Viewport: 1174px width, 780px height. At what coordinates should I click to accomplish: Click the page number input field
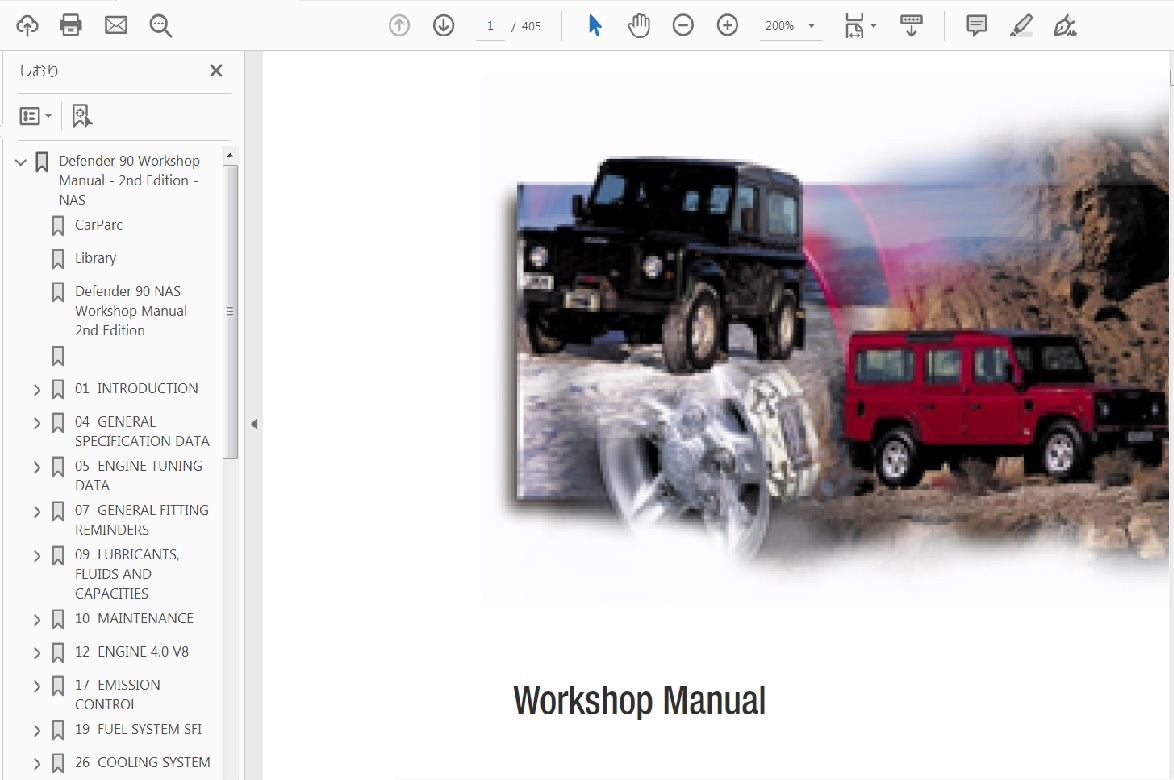click(x=490, y=26)
